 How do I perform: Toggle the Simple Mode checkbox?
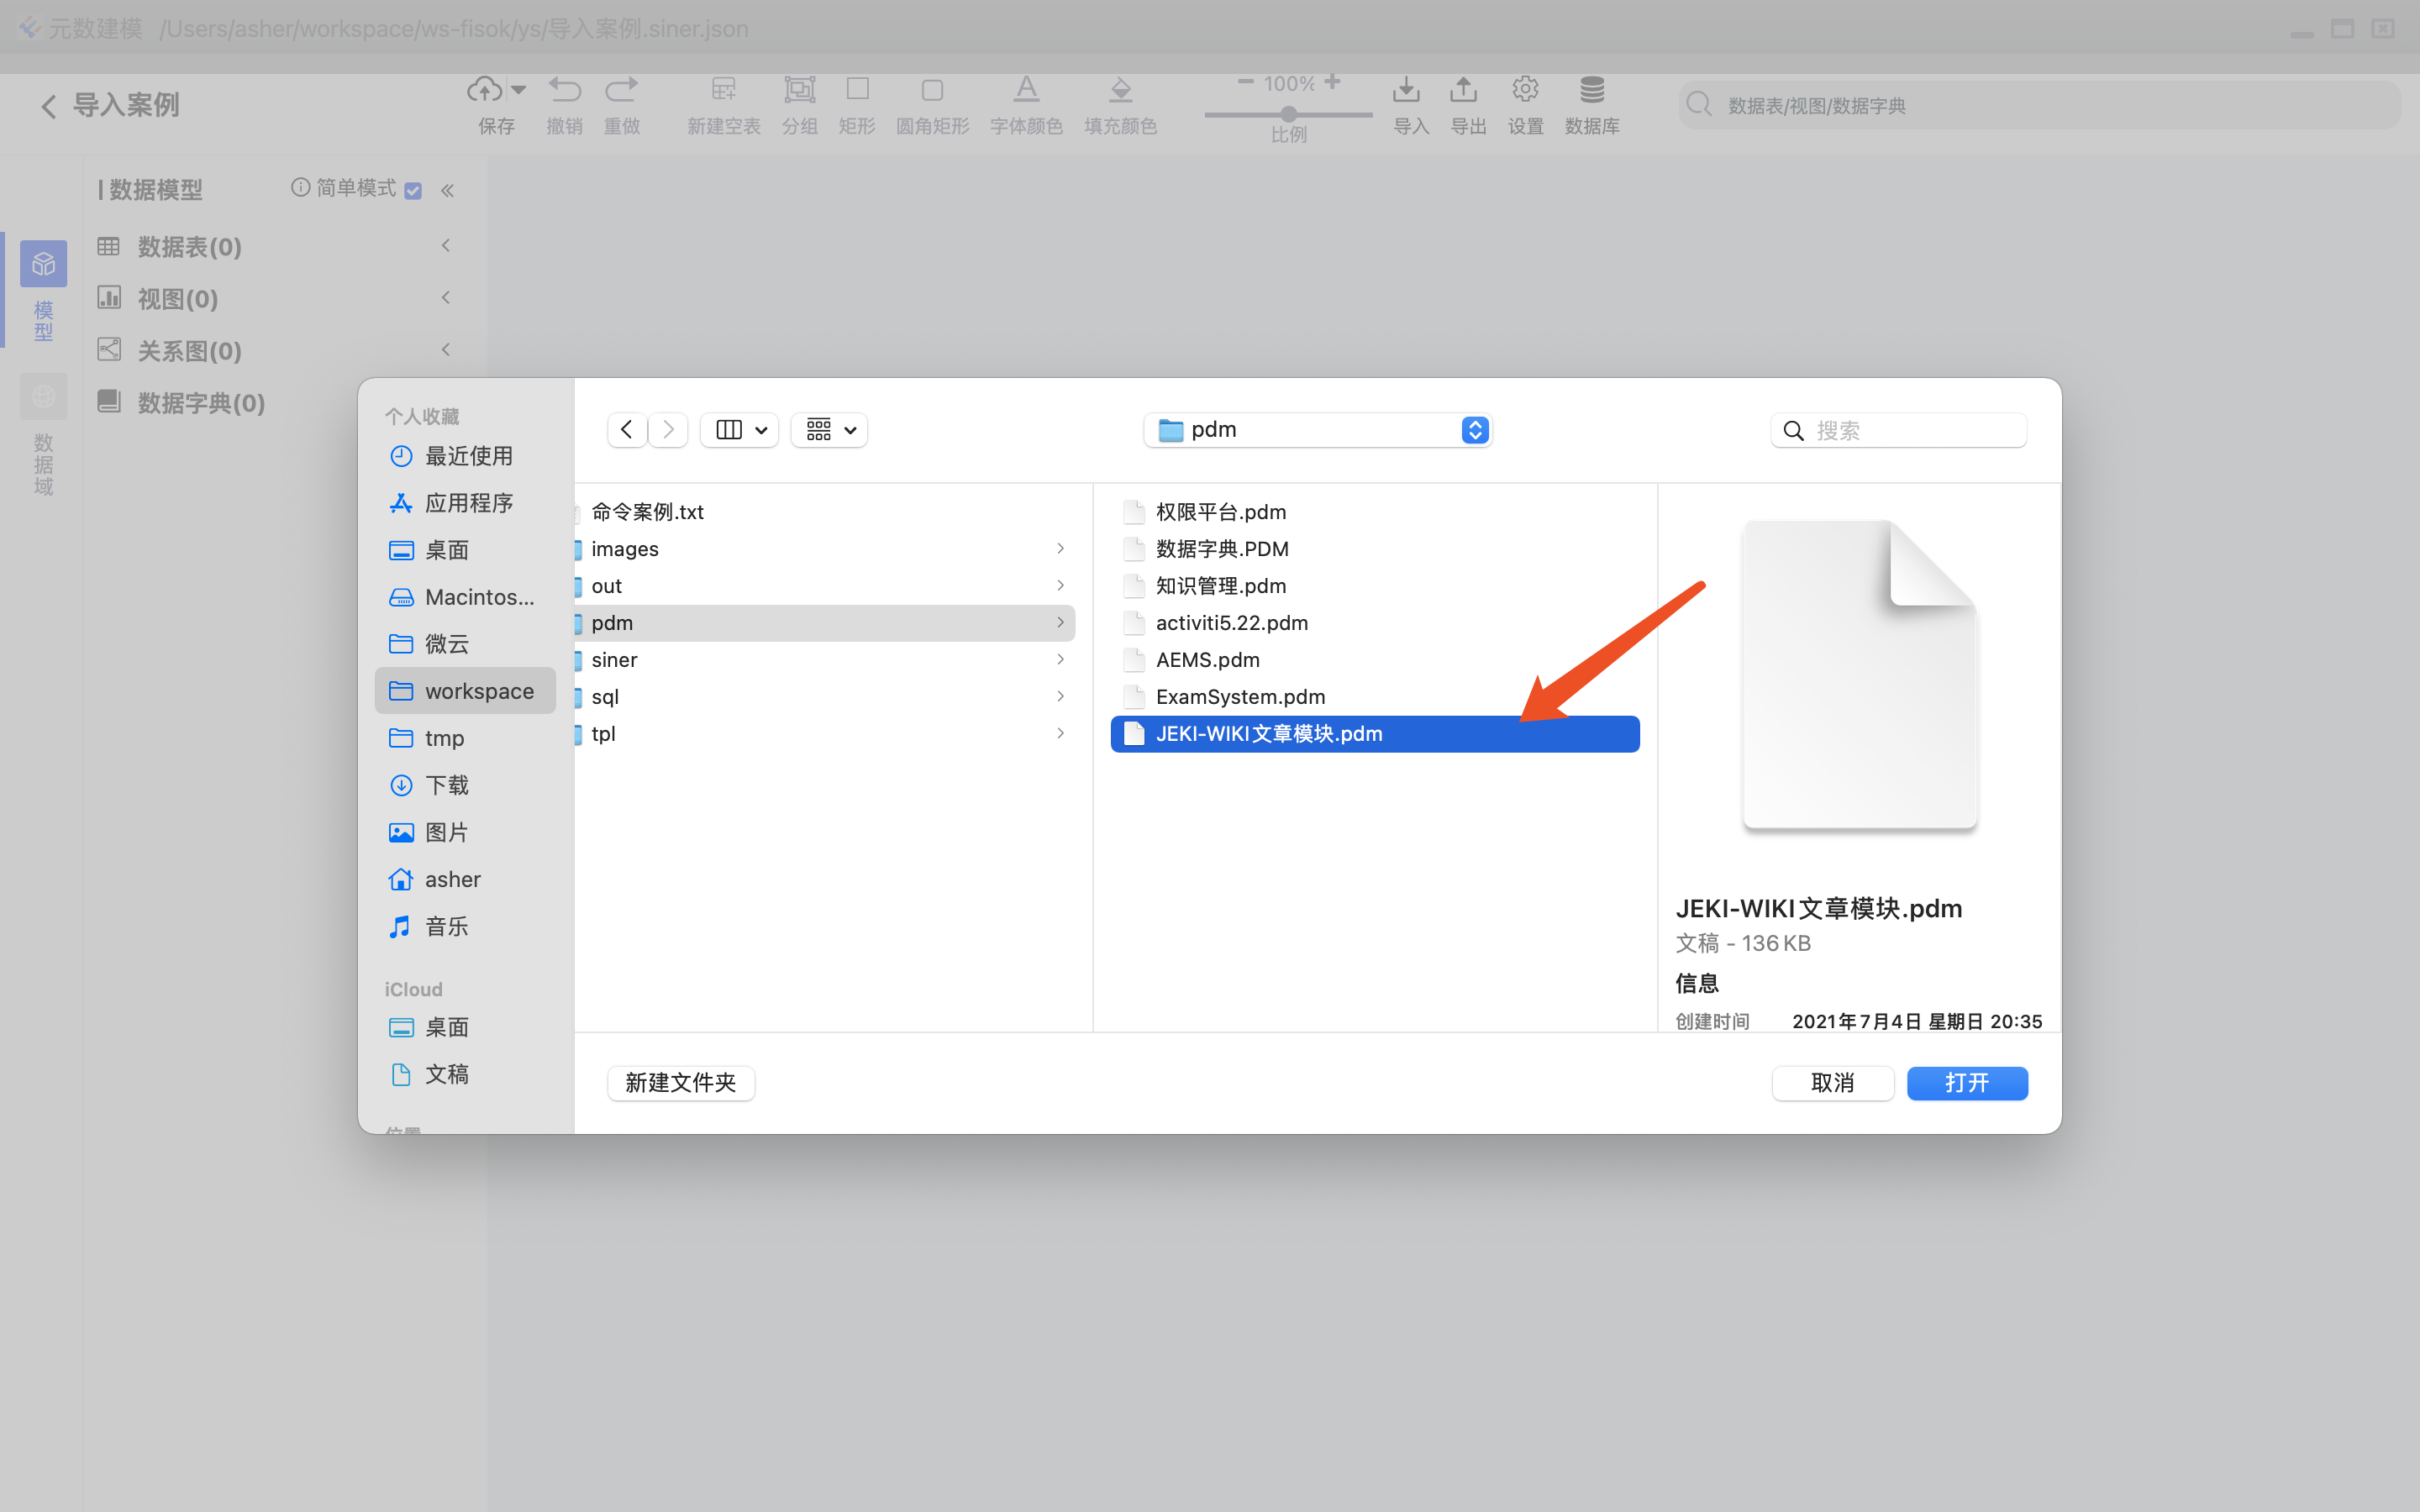413,190
